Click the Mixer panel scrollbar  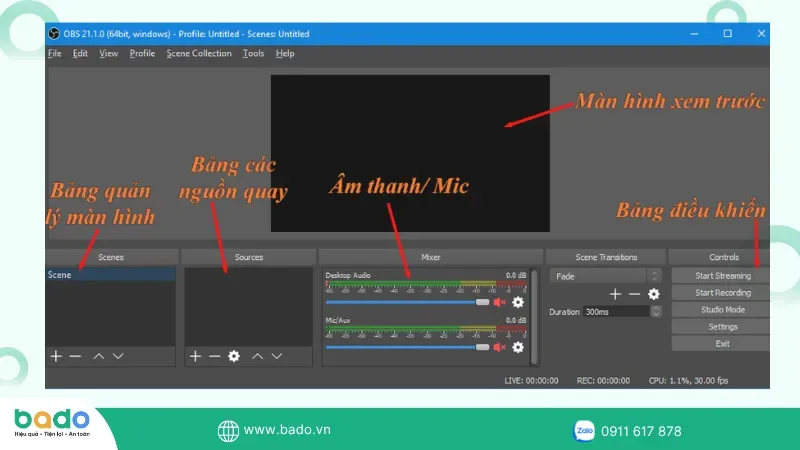(x=534, y=316)
